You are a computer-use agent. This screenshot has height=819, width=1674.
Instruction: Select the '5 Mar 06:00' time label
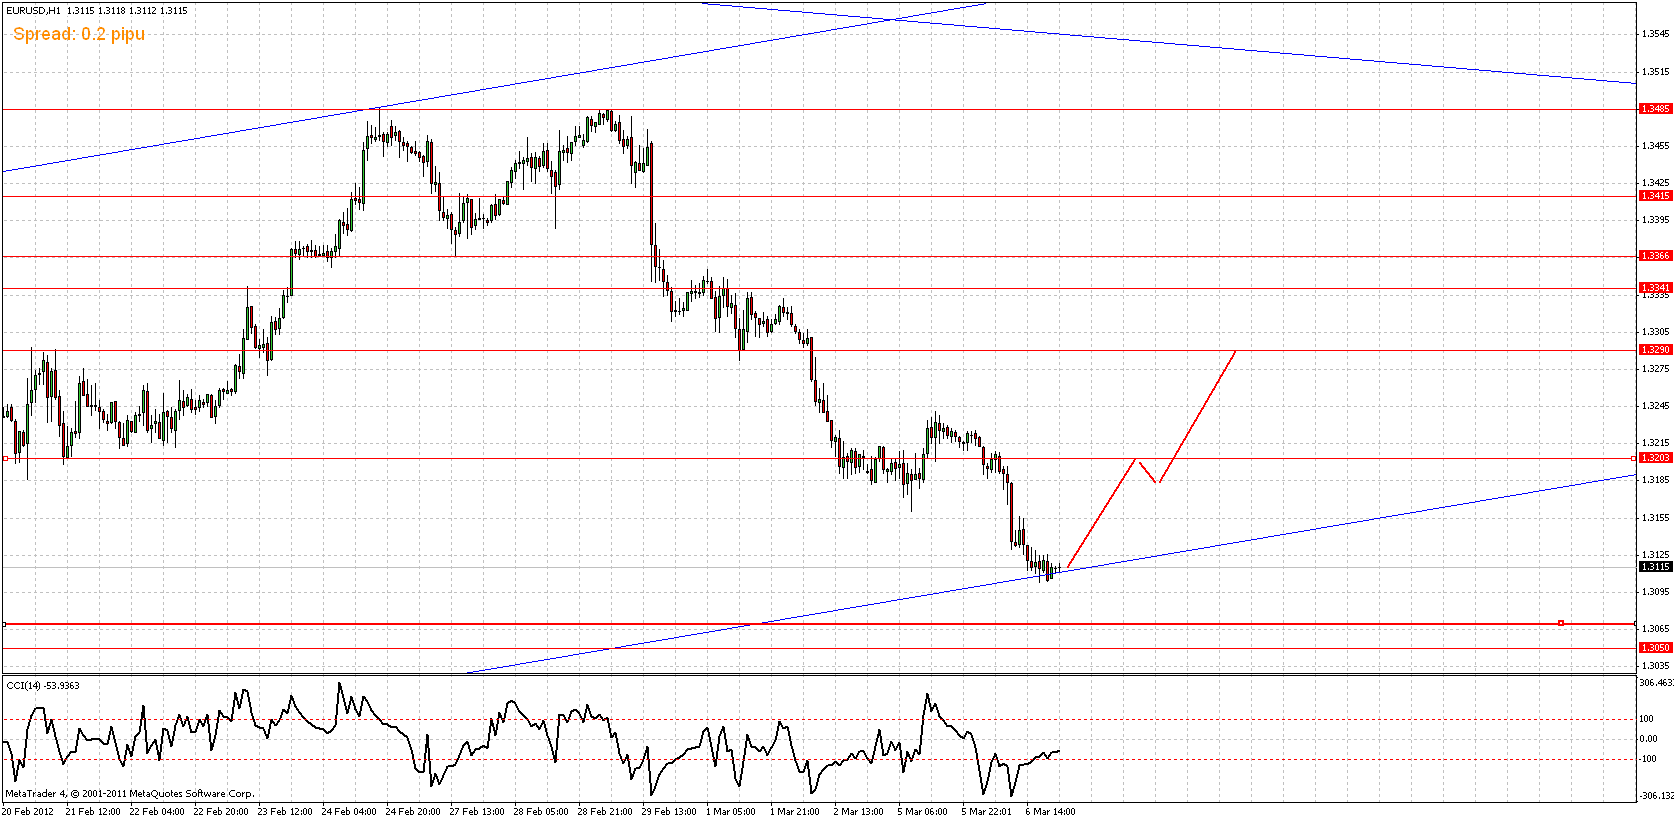point(923,812)
